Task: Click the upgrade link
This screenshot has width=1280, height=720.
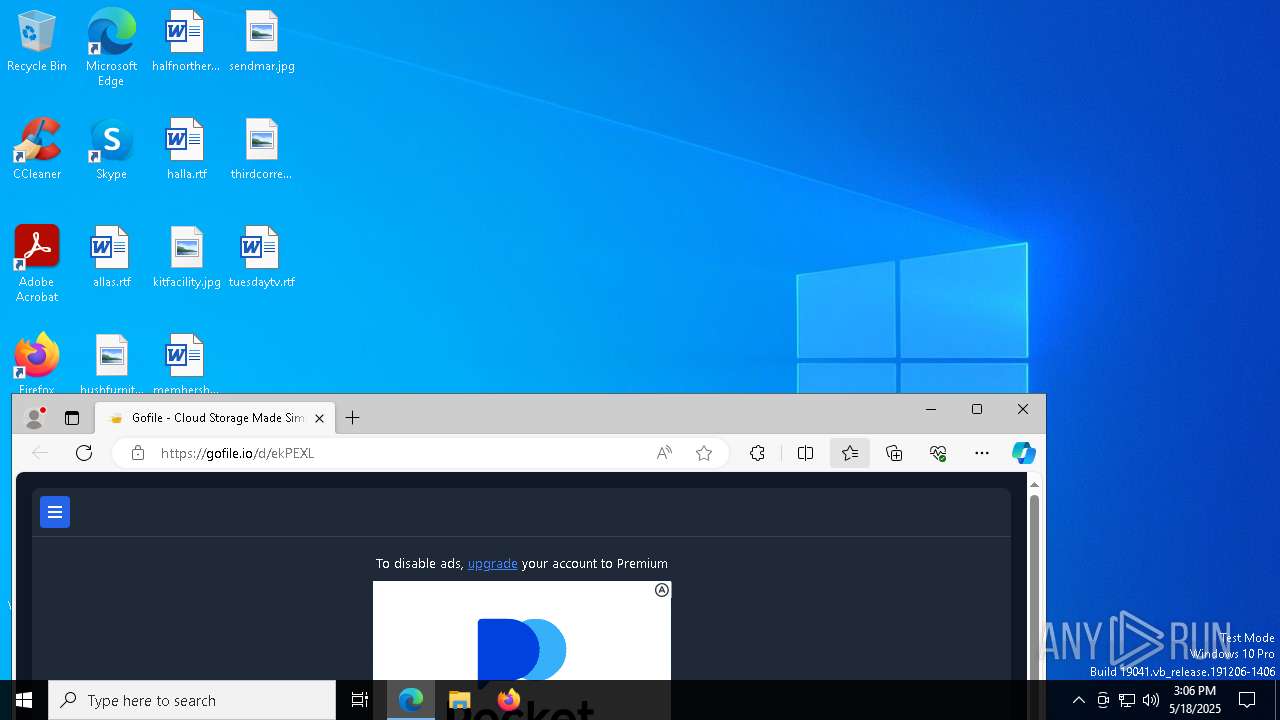Action: point(493,564)
